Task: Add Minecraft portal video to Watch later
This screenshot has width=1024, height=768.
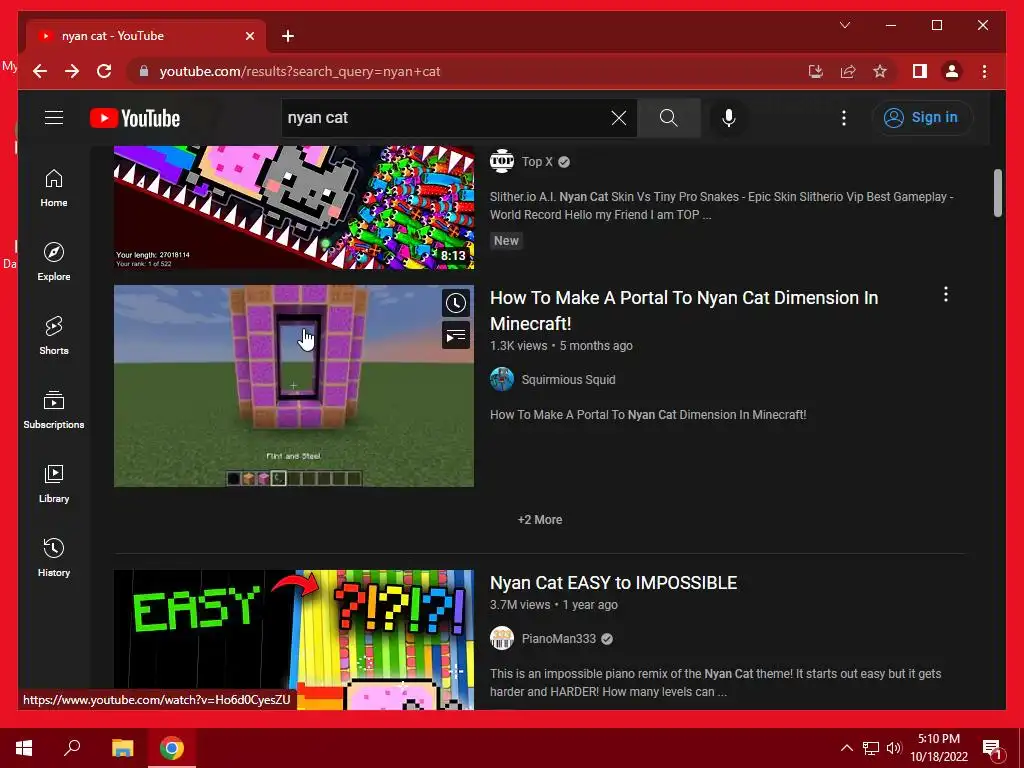Action: 456,302
